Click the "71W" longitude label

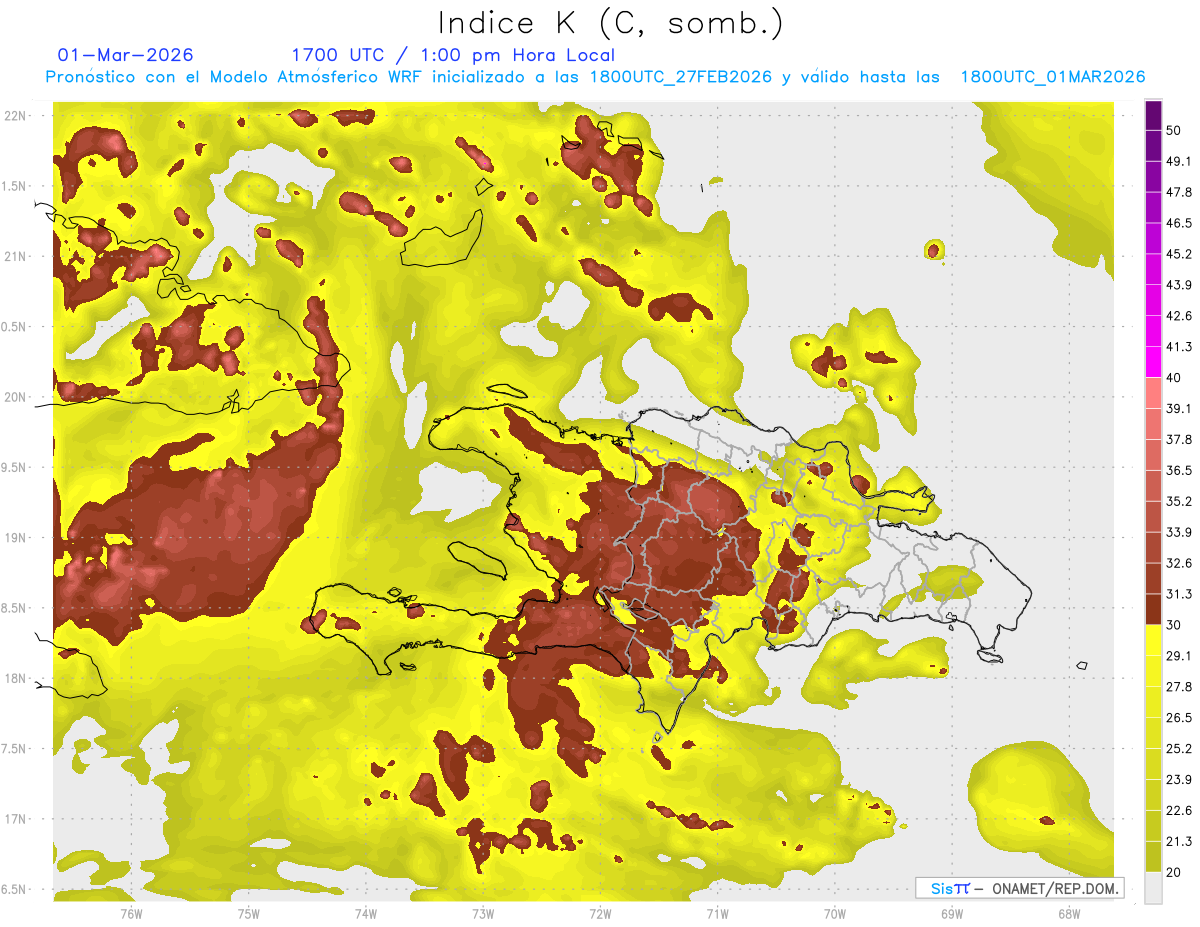tap(717, 914)
